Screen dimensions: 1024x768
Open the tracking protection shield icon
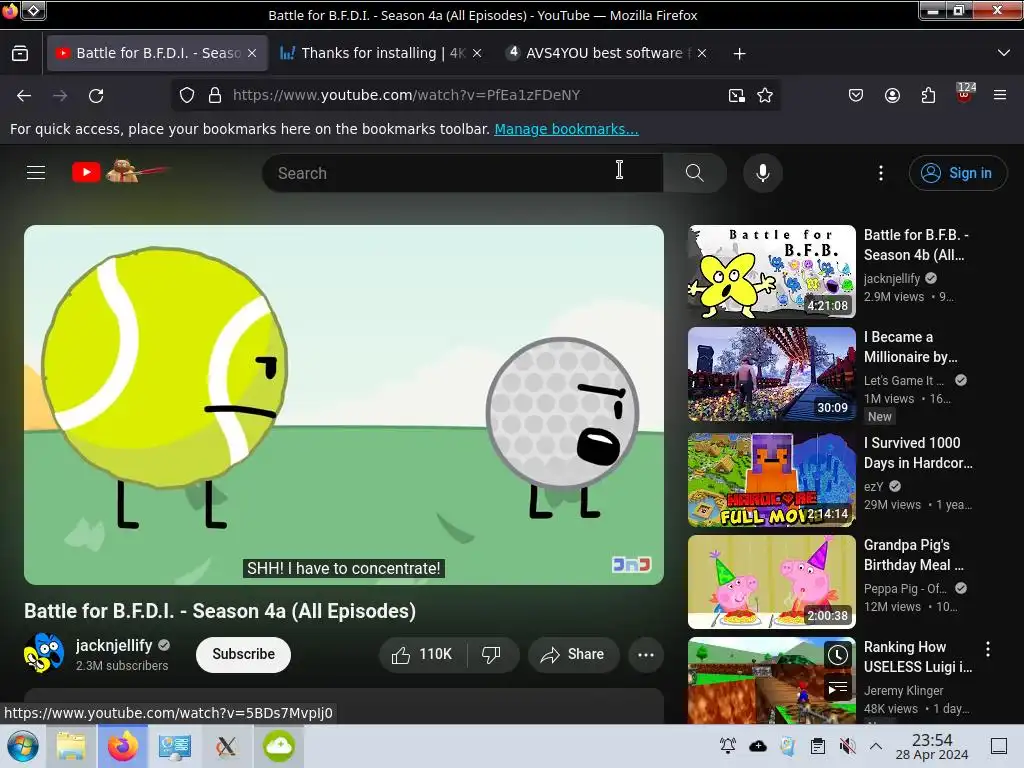tap(187, 95)
